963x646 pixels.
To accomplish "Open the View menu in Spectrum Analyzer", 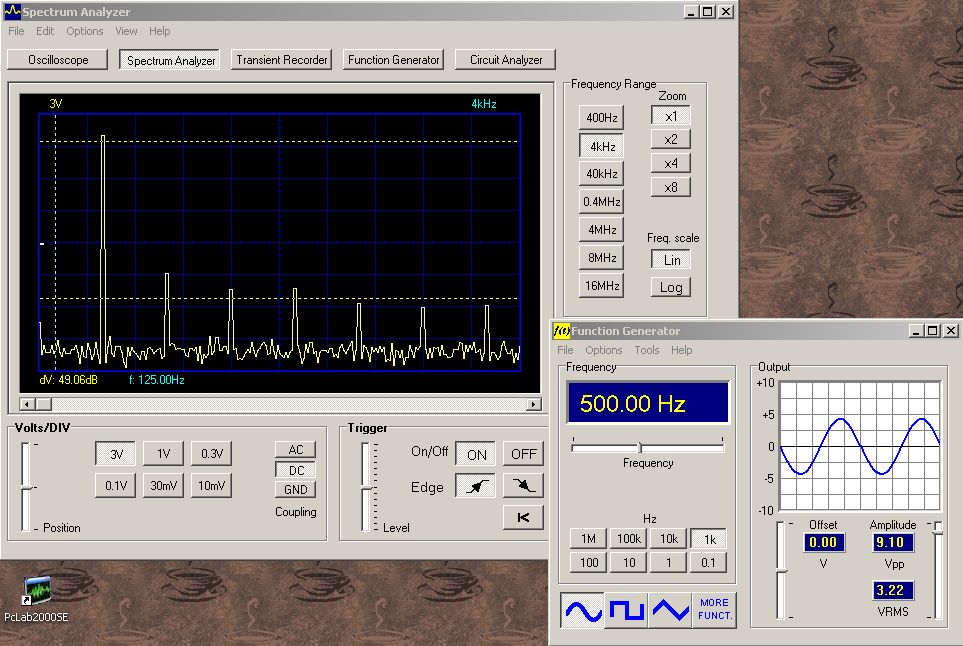I will tap(126, 31).
